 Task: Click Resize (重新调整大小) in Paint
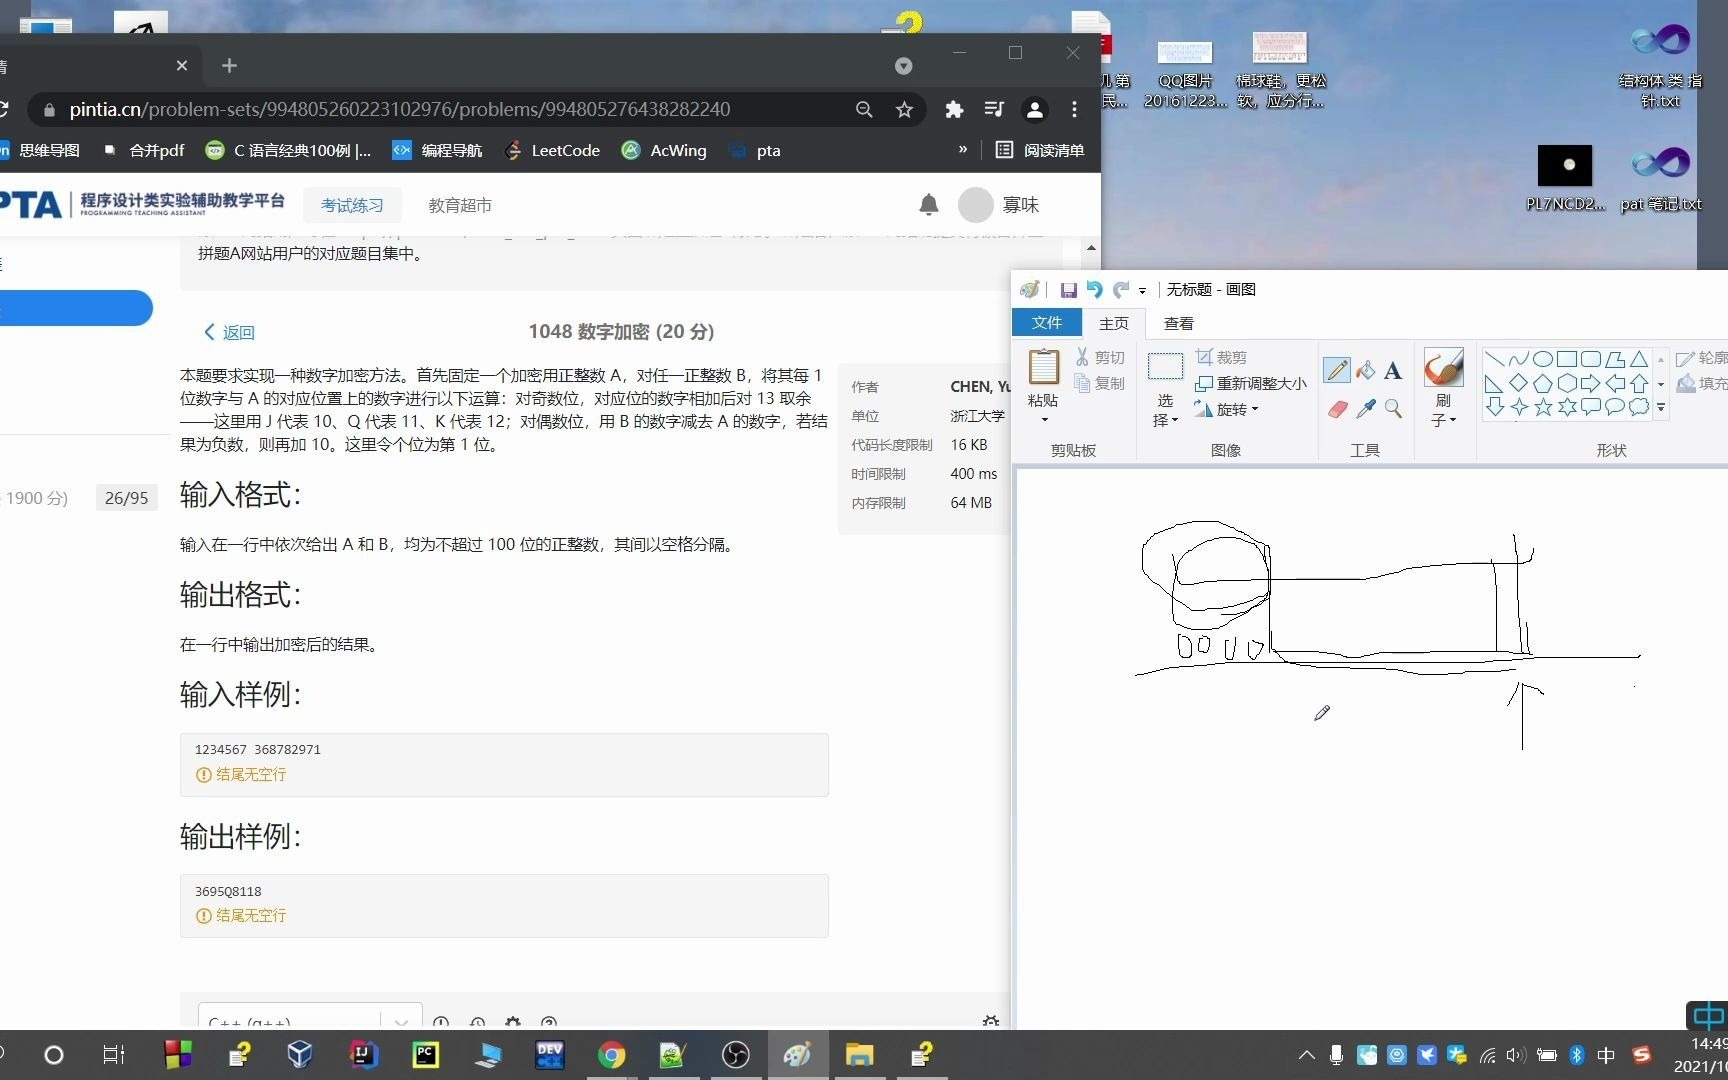point(1251,384)
